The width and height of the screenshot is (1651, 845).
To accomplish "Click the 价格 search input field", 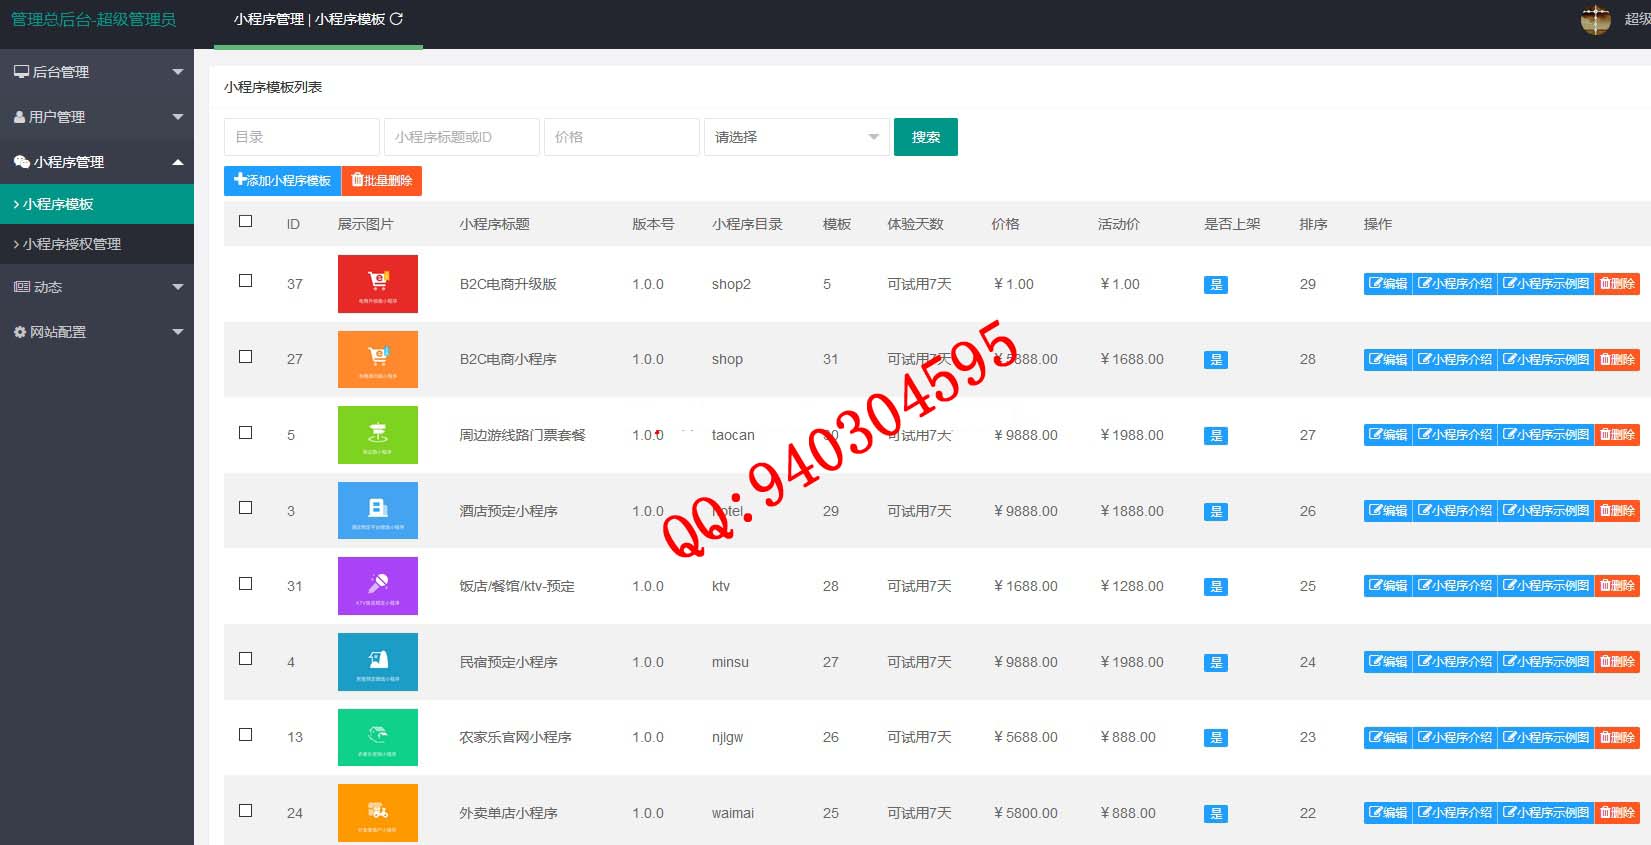I will 621,137.
